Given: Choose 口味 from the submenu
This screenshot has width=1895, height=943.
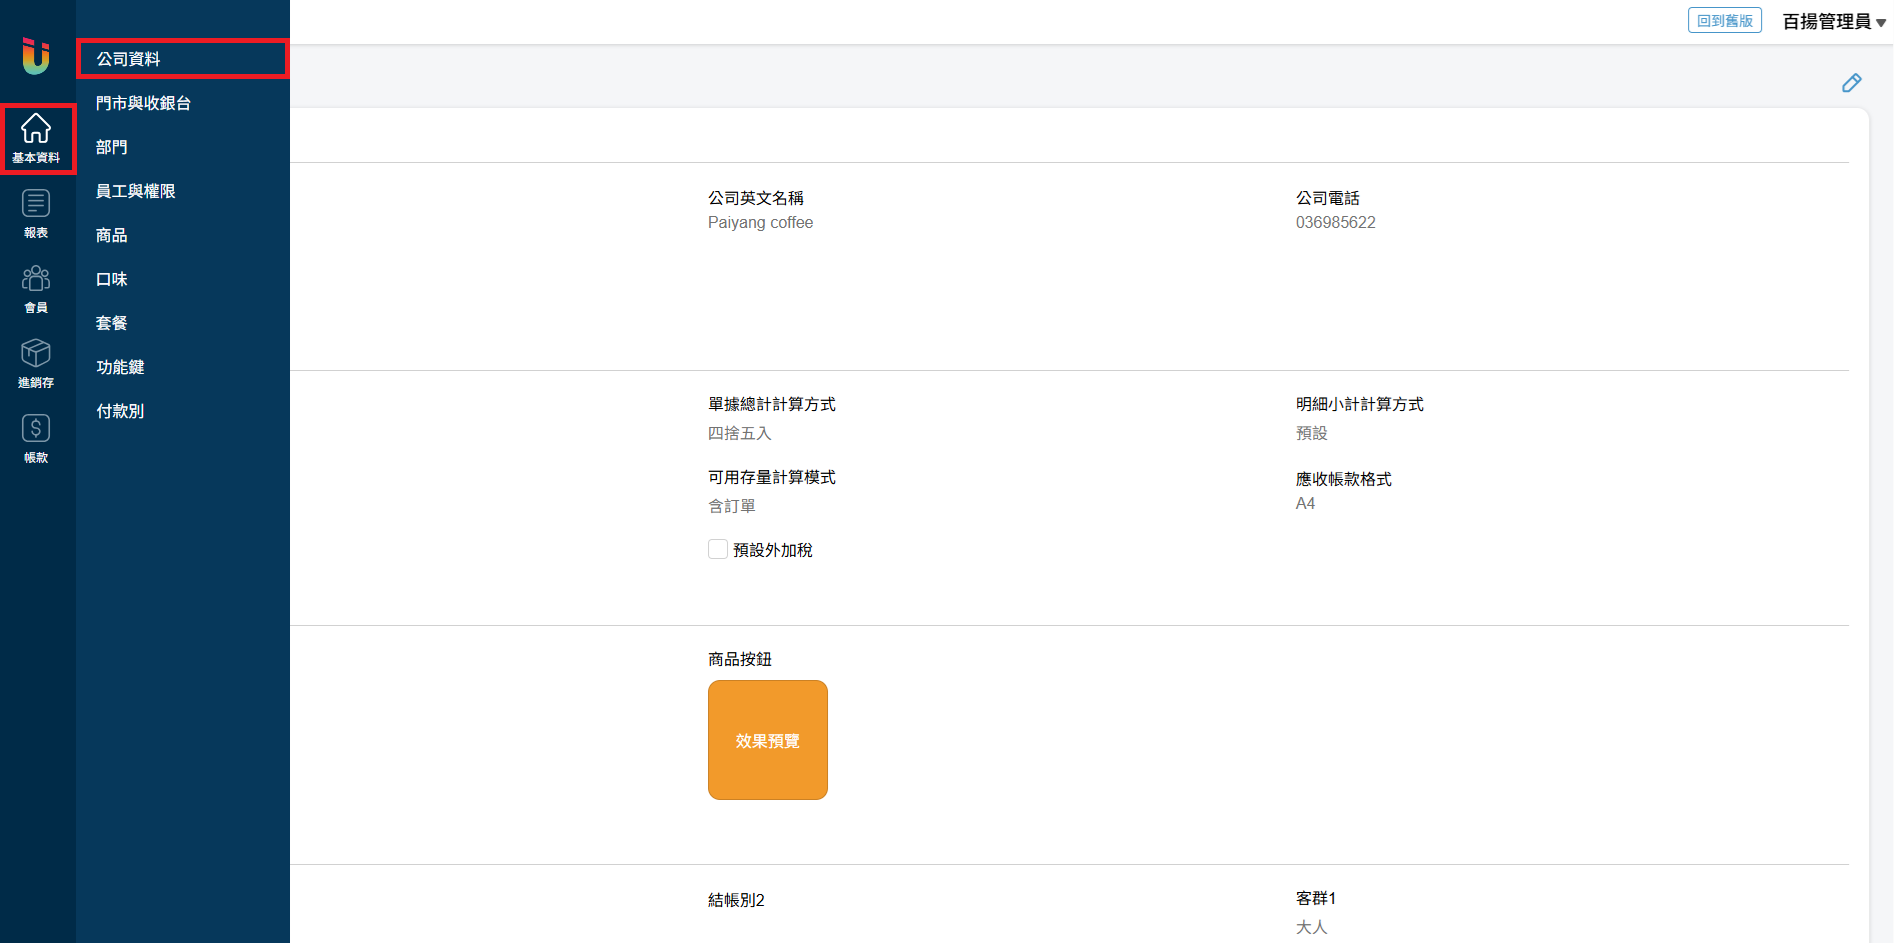Looking at the screenshot, I should pyautogui.click(x=112, y=279).
